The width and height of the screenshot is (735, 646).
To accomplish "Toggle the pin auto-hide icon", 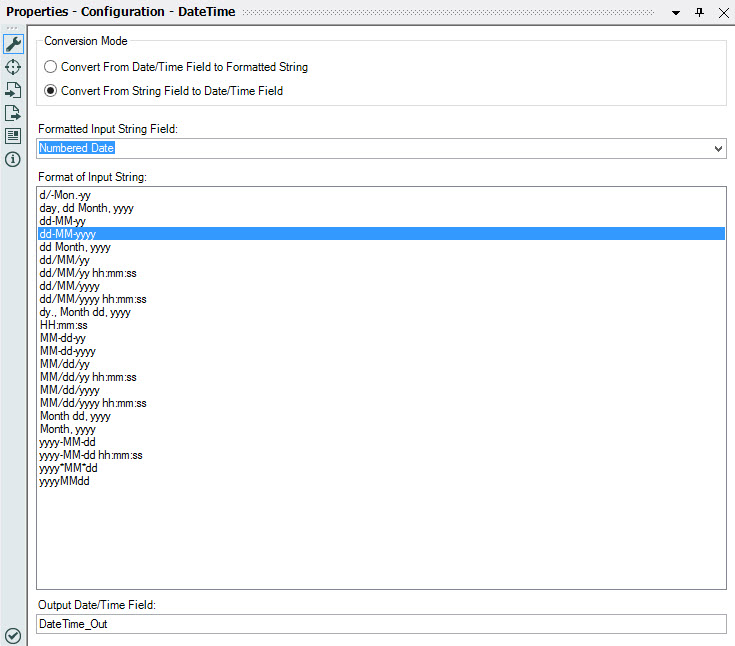I will pos(700,11).
